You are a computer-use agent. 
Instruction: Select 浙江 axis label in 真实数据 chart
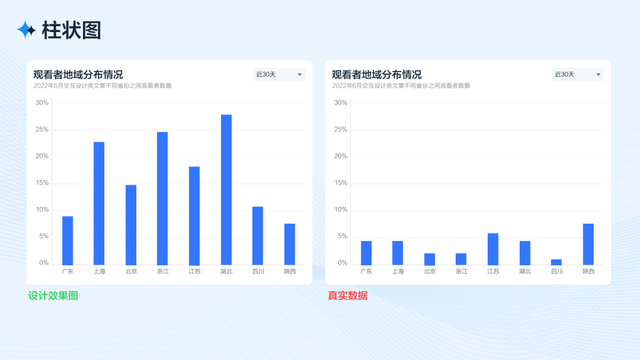pyautogui.click(x=461, y=271)
